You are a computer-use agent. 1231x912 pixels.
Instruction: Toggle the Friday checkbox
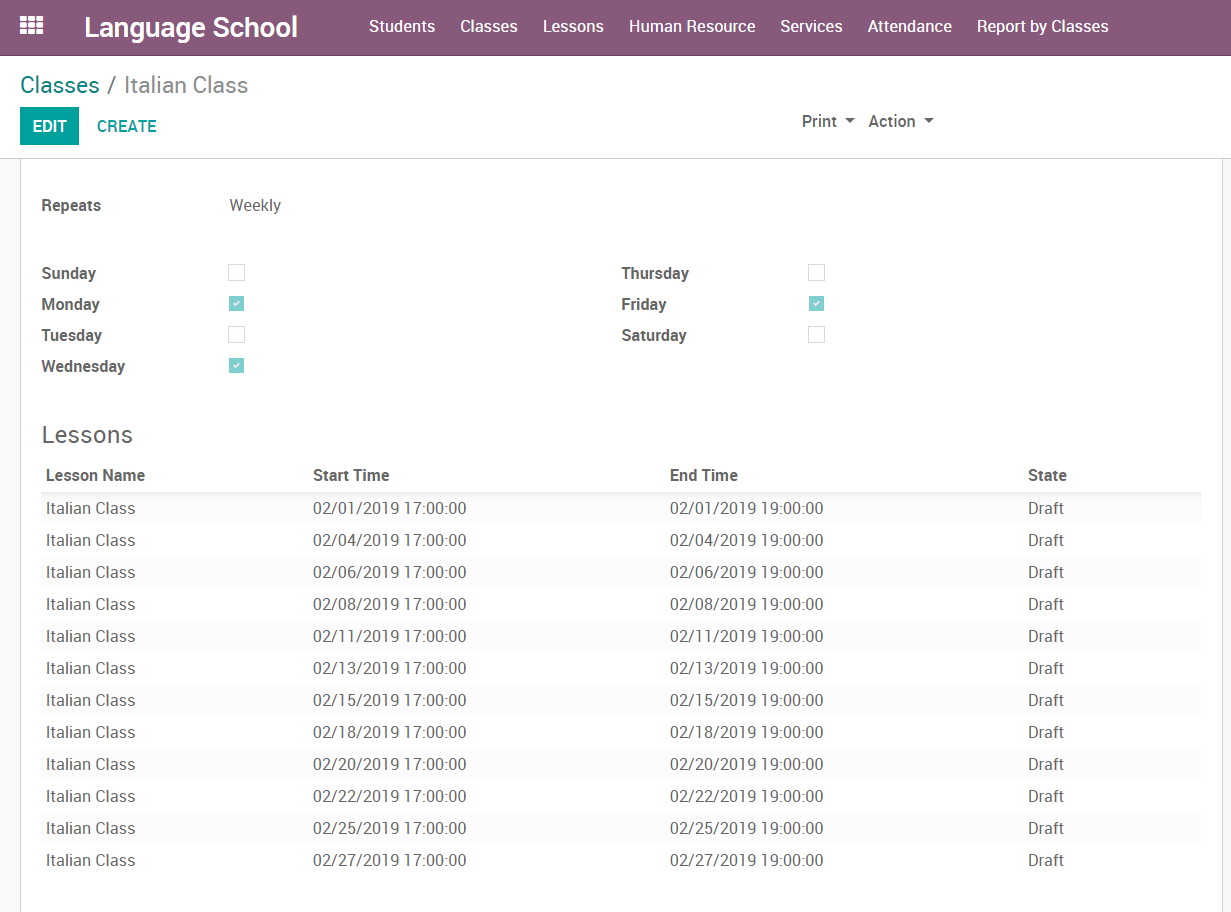(816, 304)
